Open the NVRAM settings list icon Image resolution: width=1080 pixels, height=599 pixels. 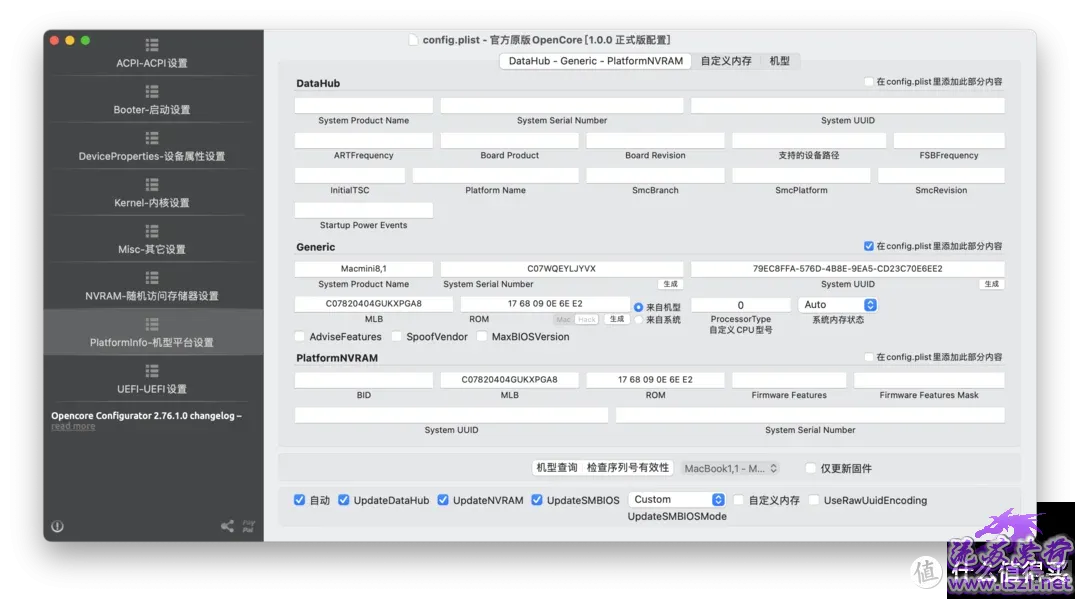[x=152, y=278]
